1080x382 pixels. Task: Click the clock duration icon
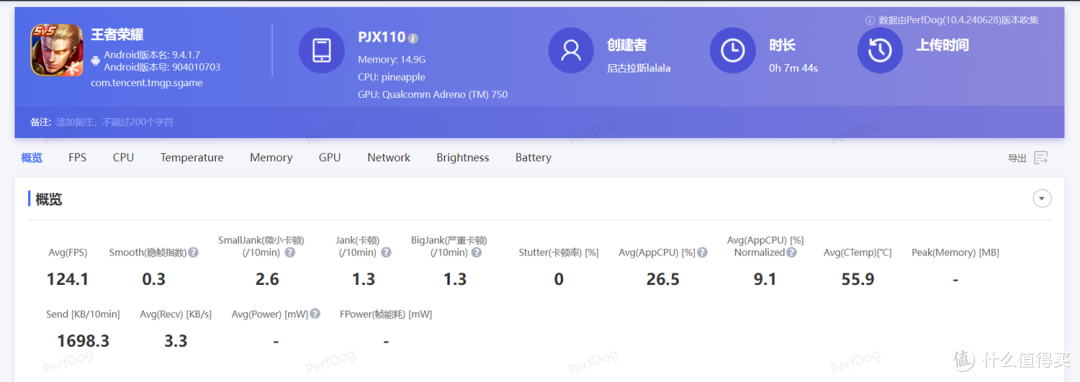733,50
